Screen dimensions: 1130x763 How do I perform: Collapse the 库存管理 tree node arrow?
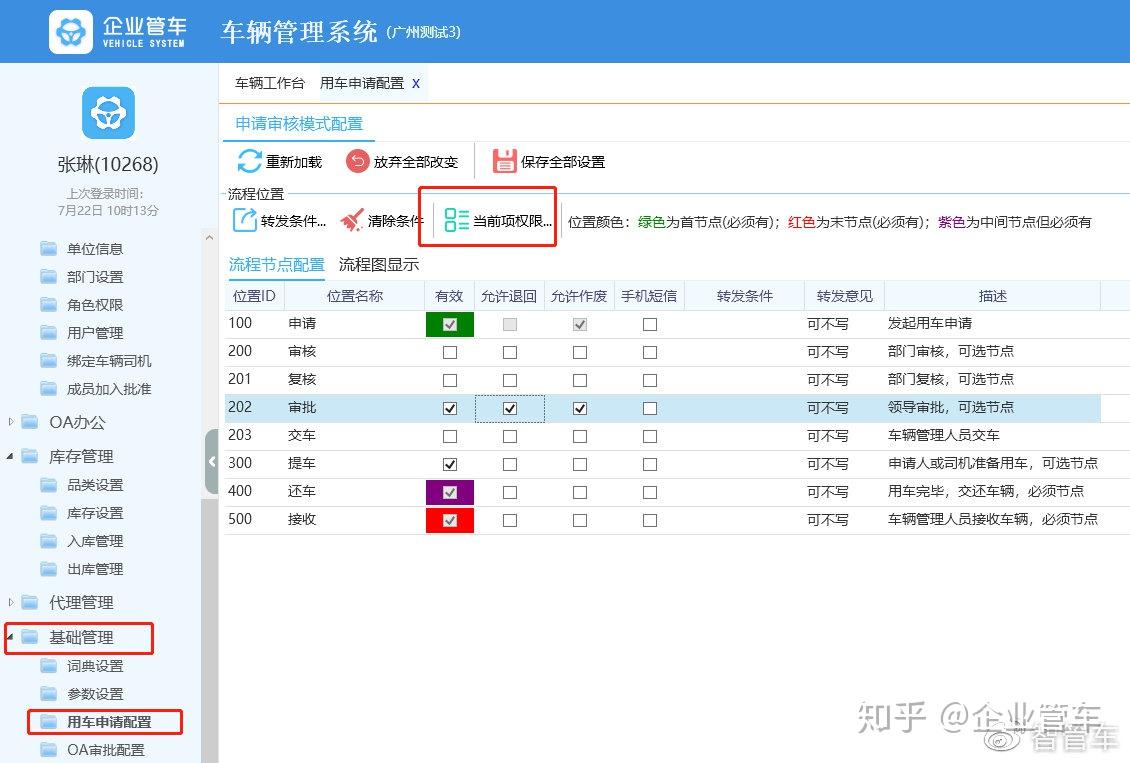[10, 456]
